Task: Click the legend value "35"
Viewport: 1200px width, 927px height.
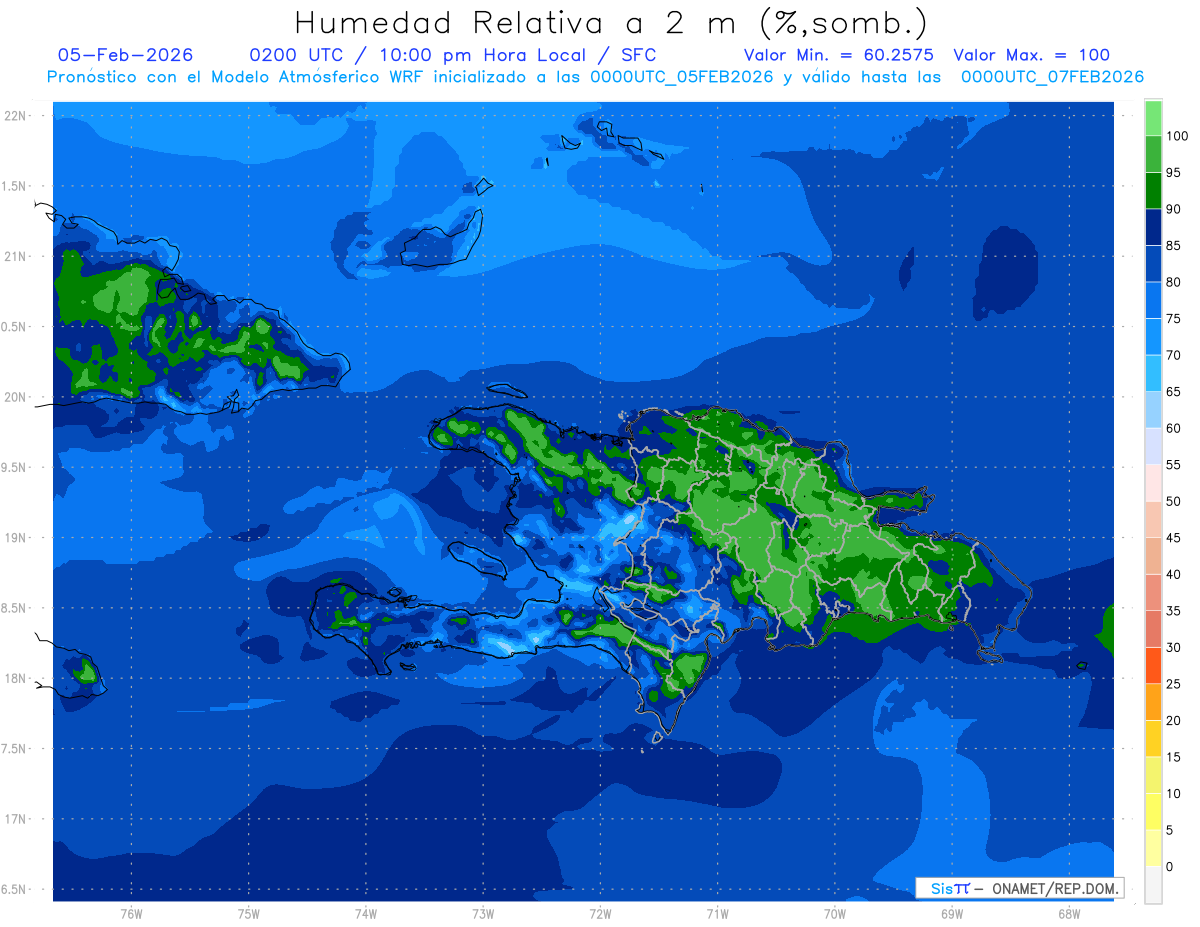Action: coord(1173,611)
